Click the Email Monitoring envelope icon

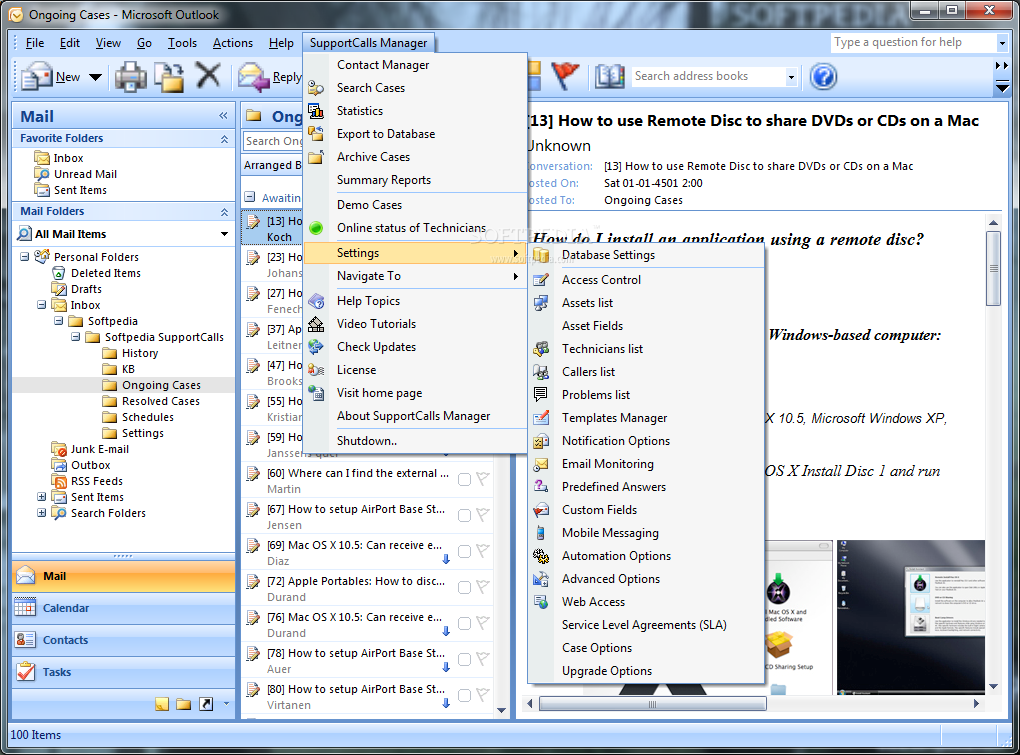click(x=541, y=464)
